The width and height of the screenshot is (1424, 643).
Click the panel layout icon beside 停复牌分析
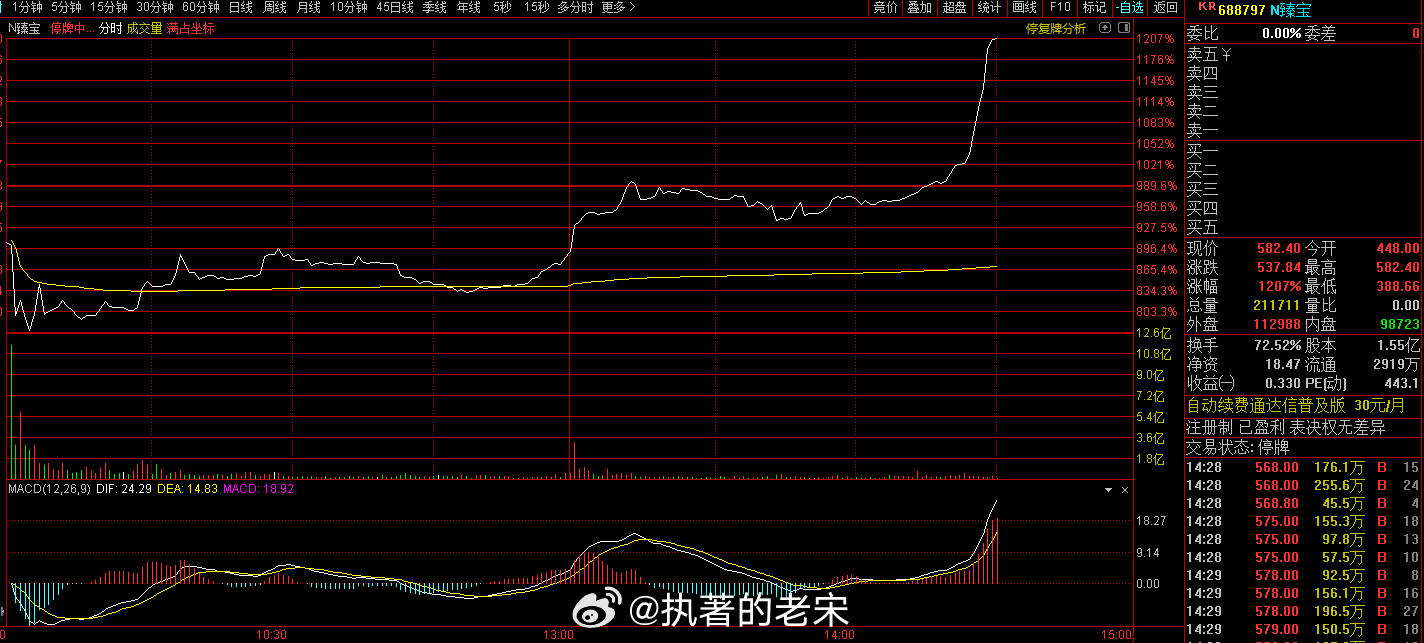(x=1123, y=29)
